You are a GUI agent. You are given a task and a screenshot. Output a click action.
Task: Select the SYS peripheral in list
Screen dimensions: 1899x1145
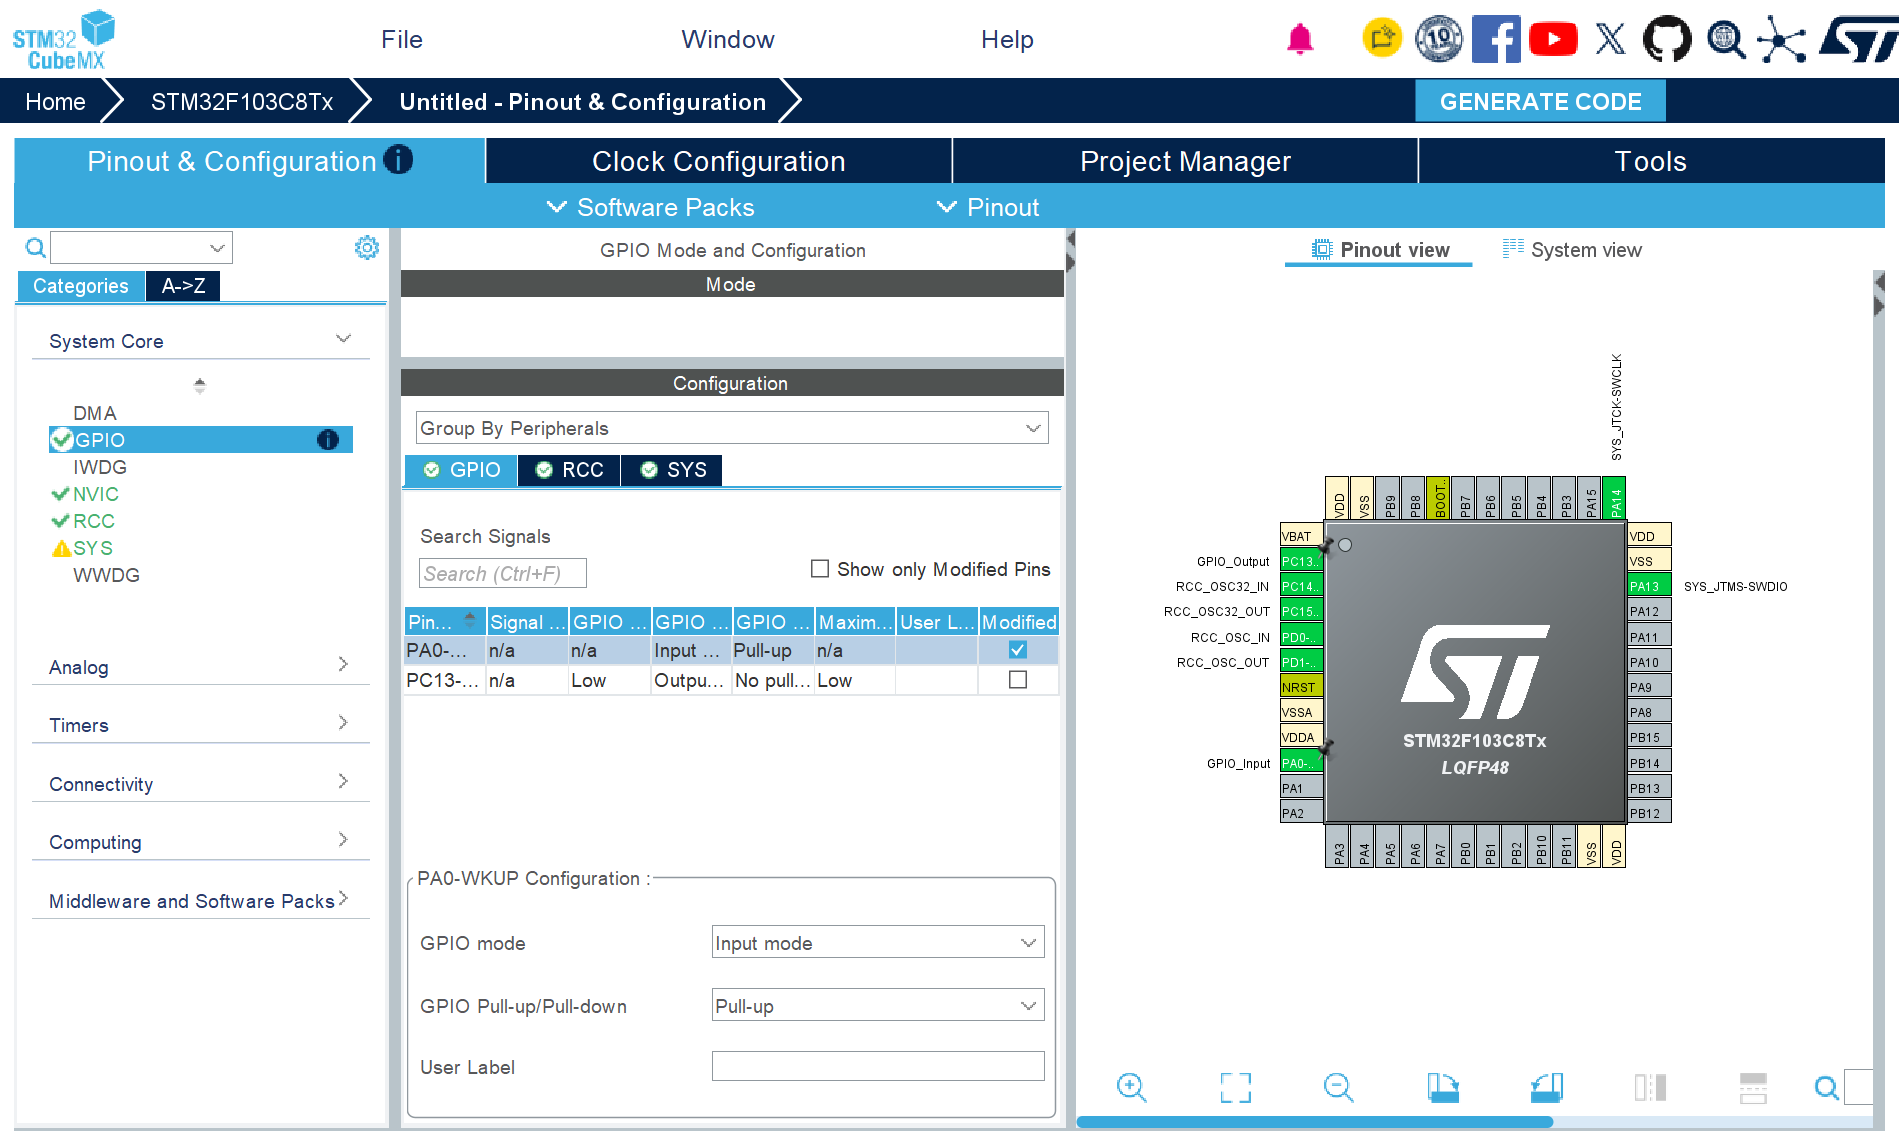[x=93, y=548]
